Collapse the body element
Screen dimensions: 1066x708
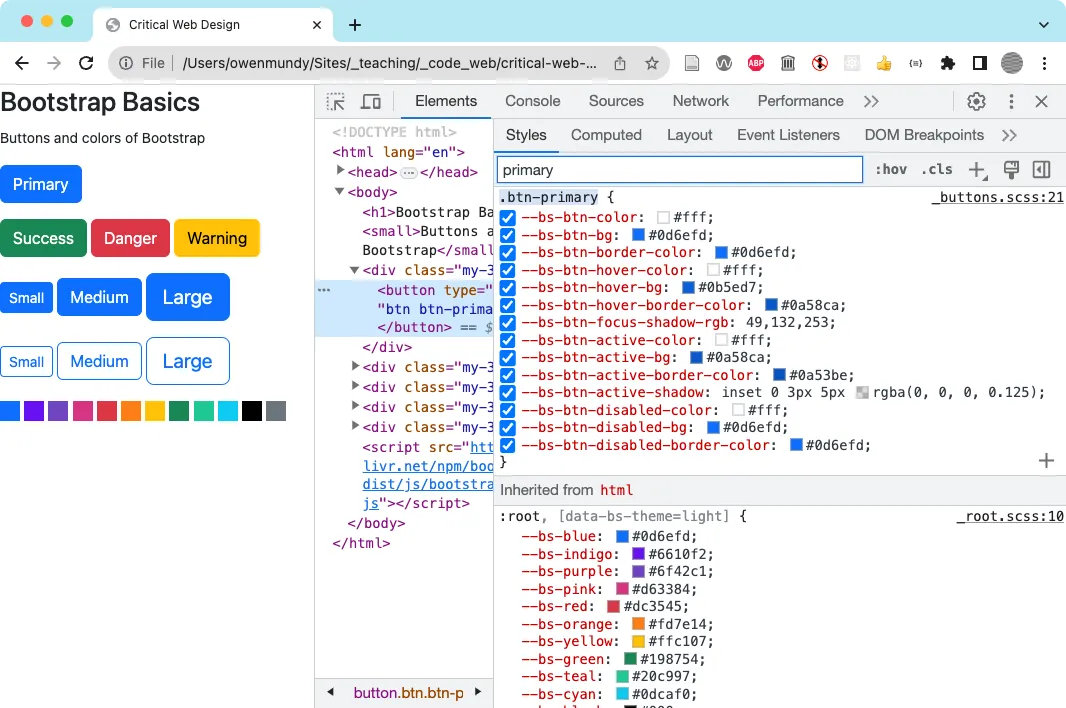340,192
